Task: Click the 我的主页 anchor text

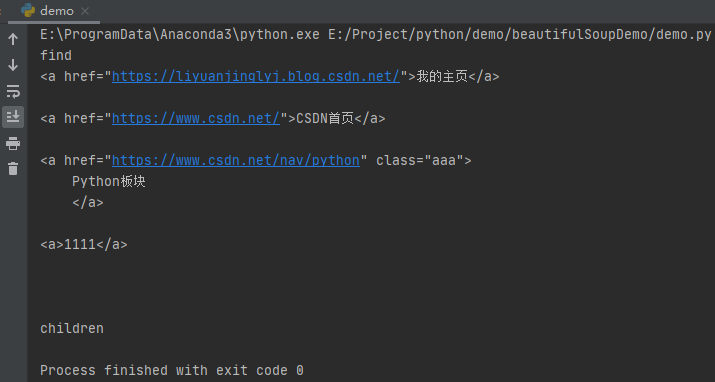Action: [442, 76]
